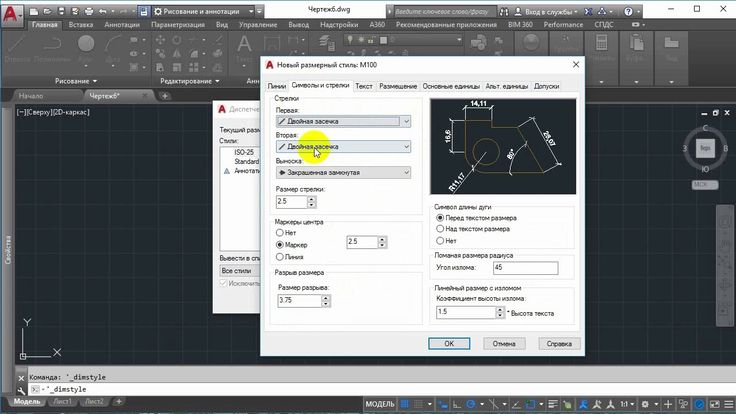Choose 'Над текстом размера' arc symbol option
Image resolution: width=736 pixels, height=414 pixels.
(441, 229)
